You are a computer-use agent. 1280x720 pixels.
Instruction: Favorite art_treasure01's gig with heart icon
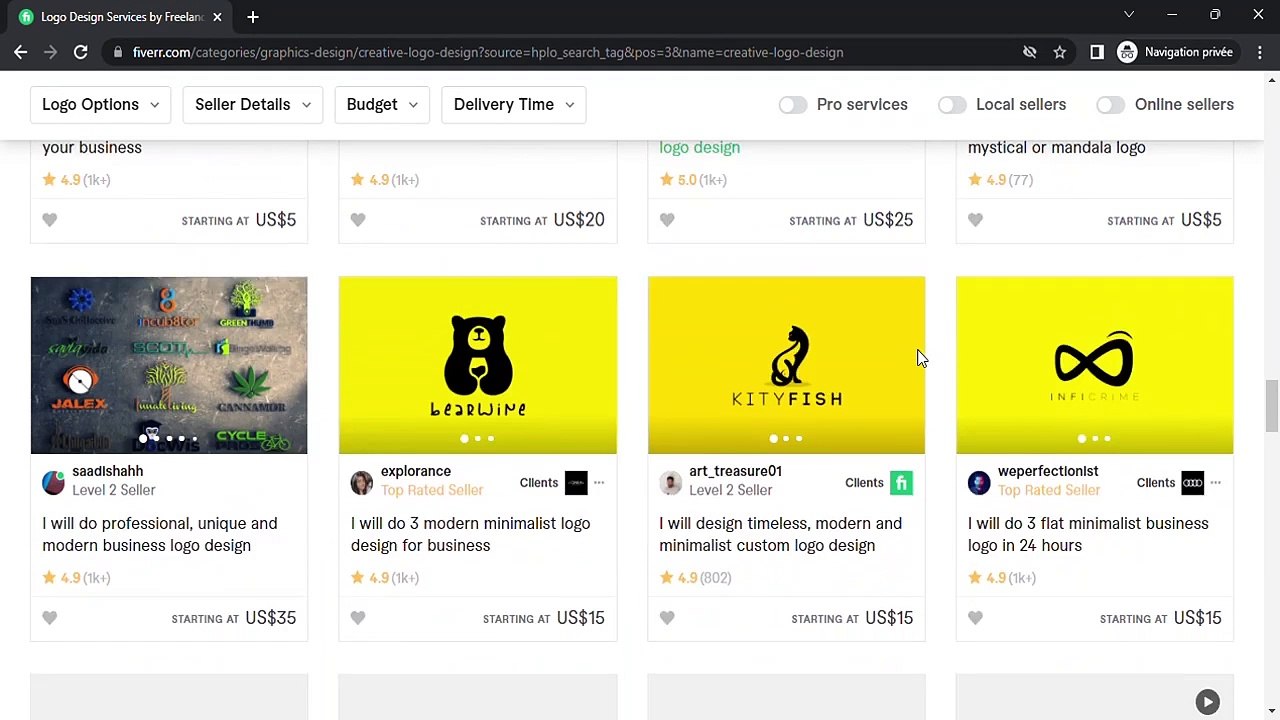pos(667,618)
